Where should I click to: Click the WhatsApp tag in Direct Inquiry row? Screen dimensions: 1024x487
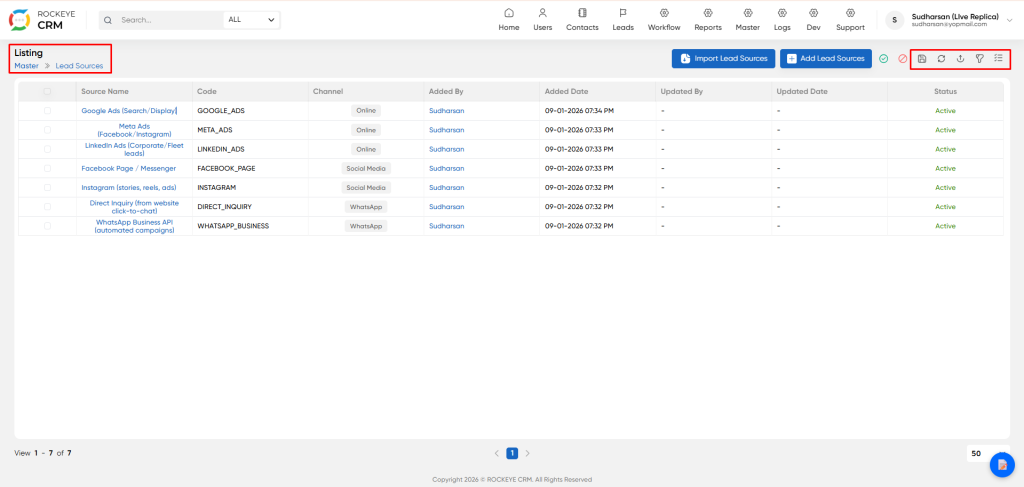(x=366, y=206)
